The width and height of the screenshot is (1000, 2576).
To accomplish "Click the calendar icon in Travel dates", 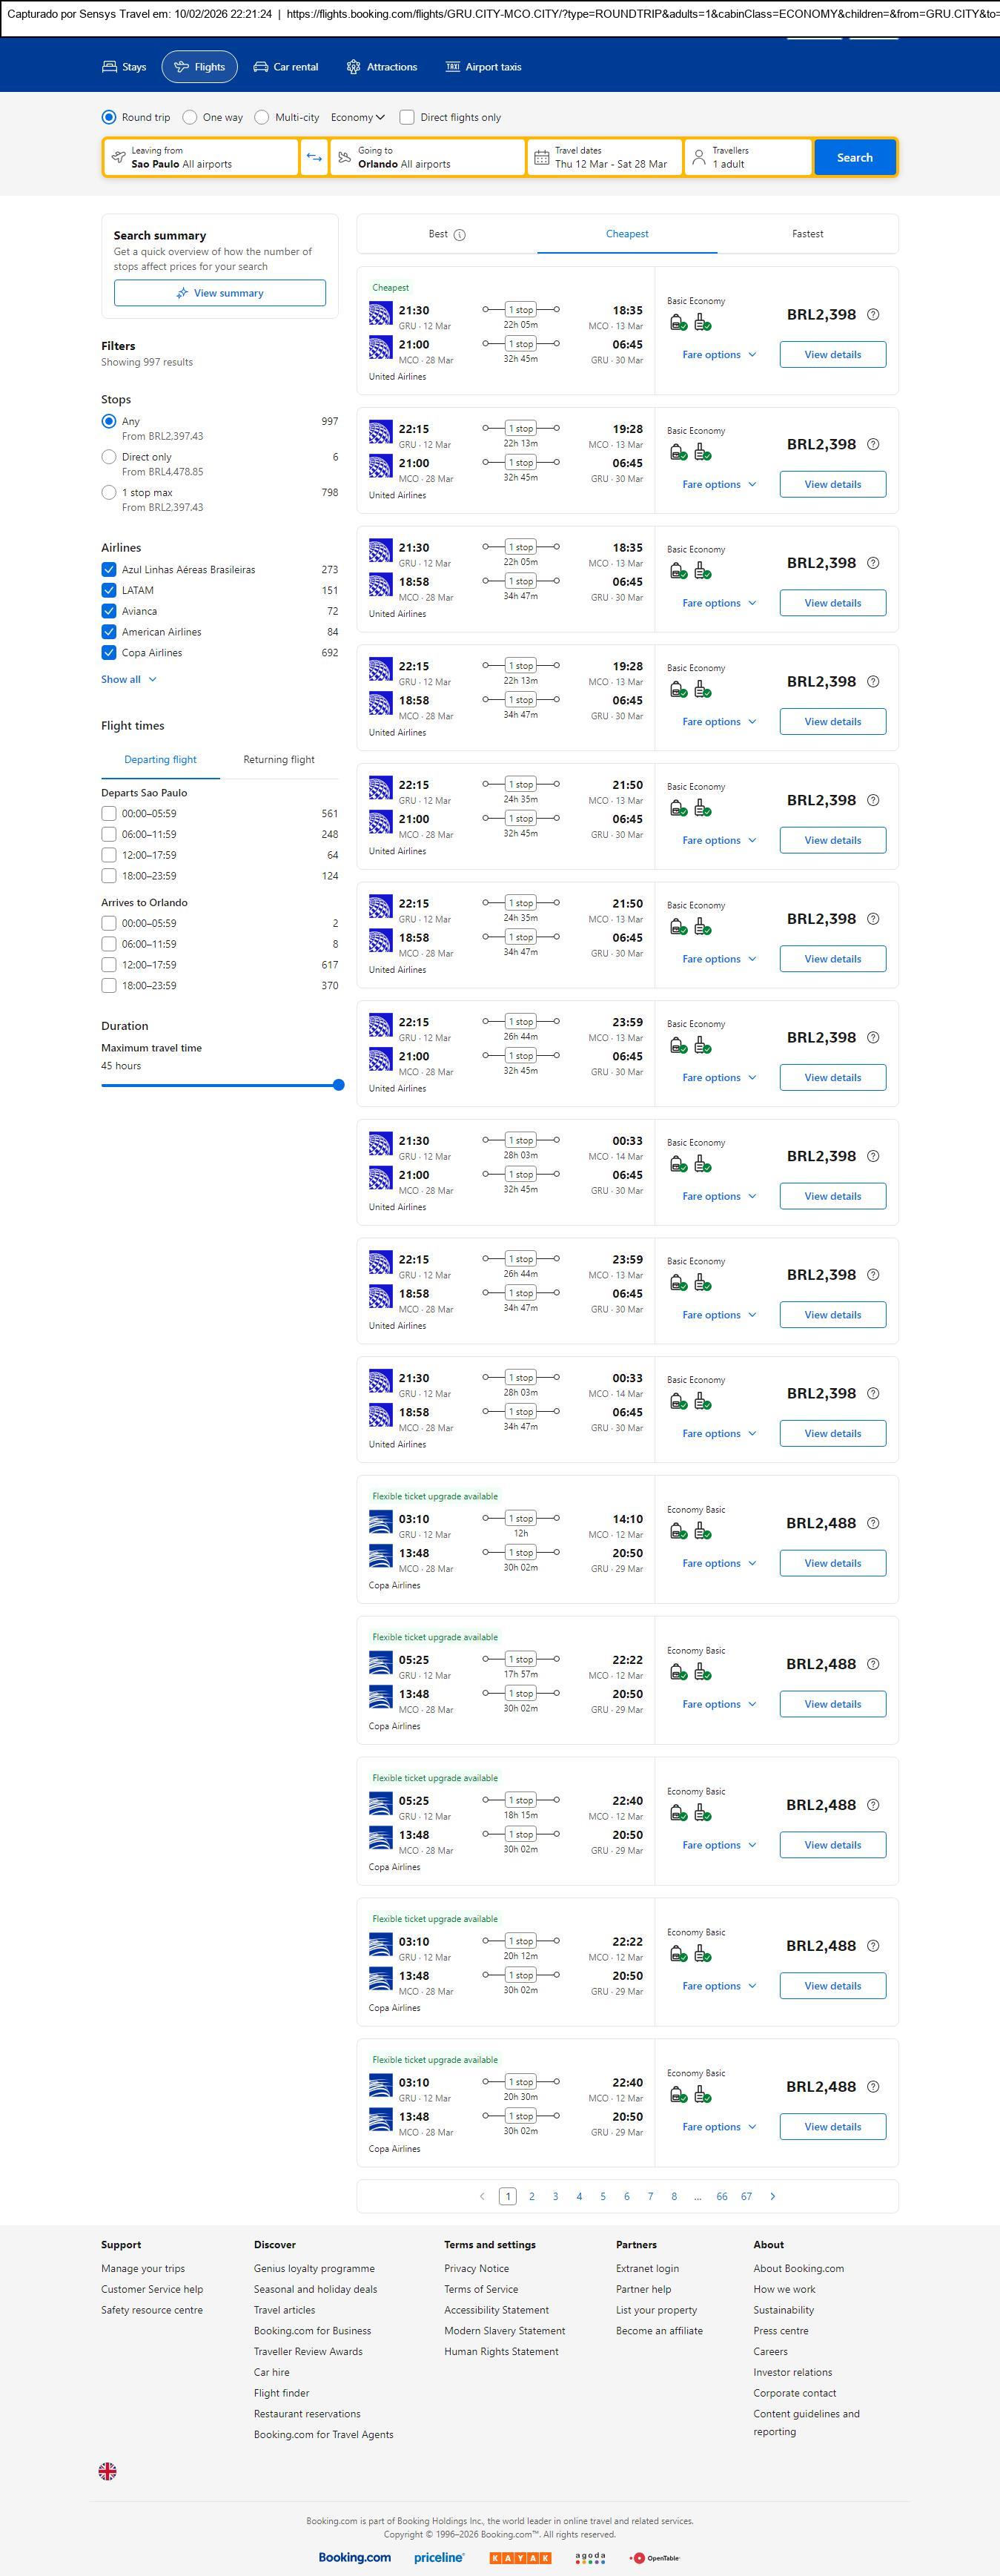I will [x=541, y=157].
